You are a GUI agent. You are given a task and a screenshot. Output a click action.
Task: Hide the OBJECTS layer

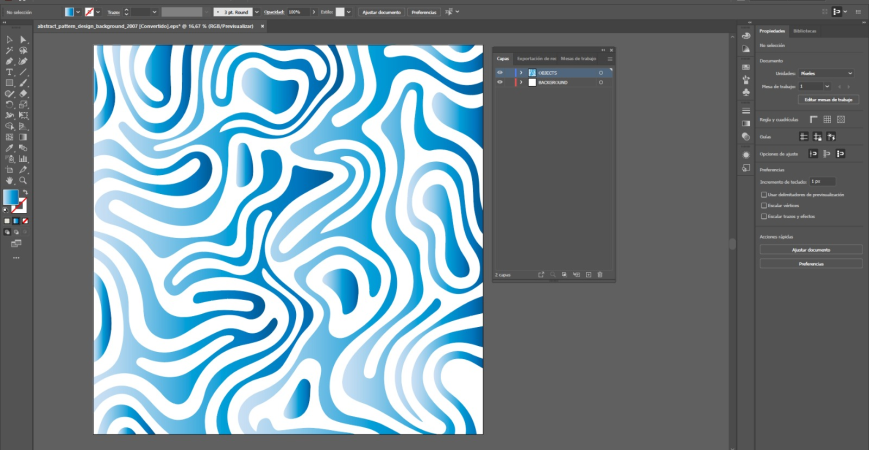tap(500, 73)
